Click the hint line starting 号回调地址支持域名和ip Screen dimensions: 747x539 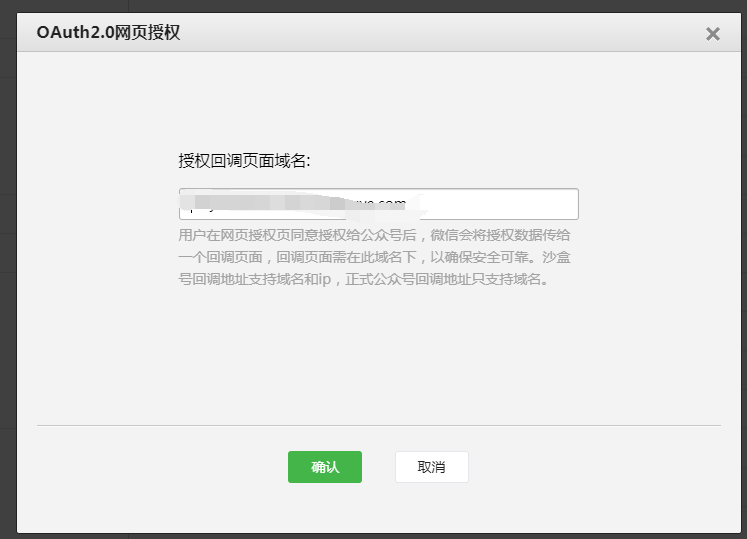(364, 279)
